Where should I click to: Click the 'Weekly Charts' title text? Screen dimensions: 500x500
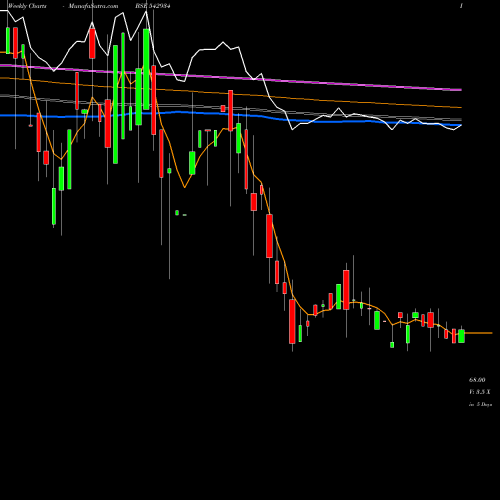(x=27, y=6)
